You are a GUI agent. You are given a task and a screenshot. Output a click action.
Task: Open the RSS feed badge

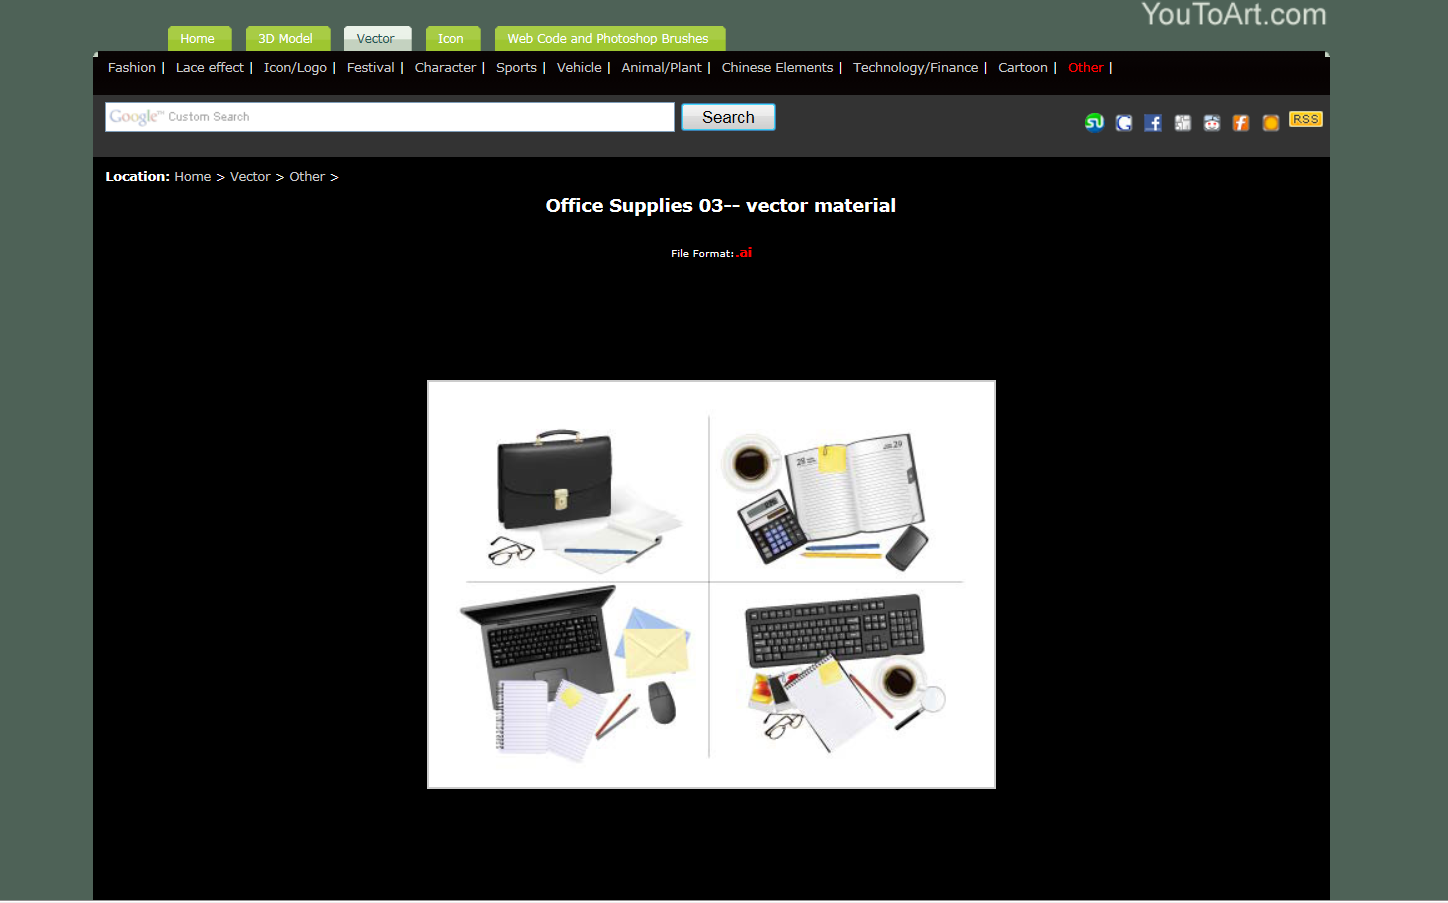pos(1305,119)
